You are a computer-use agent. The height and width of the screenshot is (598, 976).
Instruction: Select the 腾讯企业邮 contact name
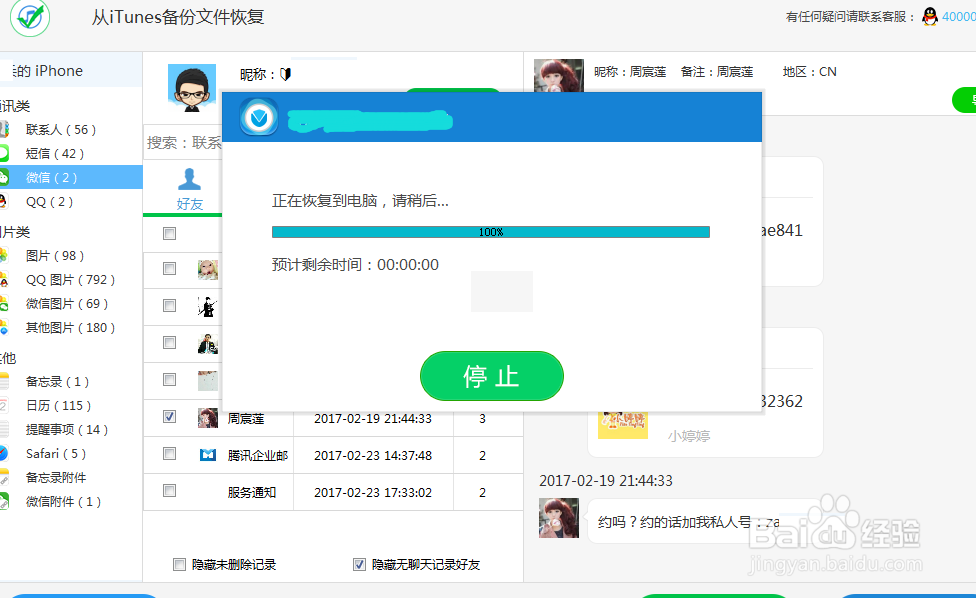tap(258, 456)
